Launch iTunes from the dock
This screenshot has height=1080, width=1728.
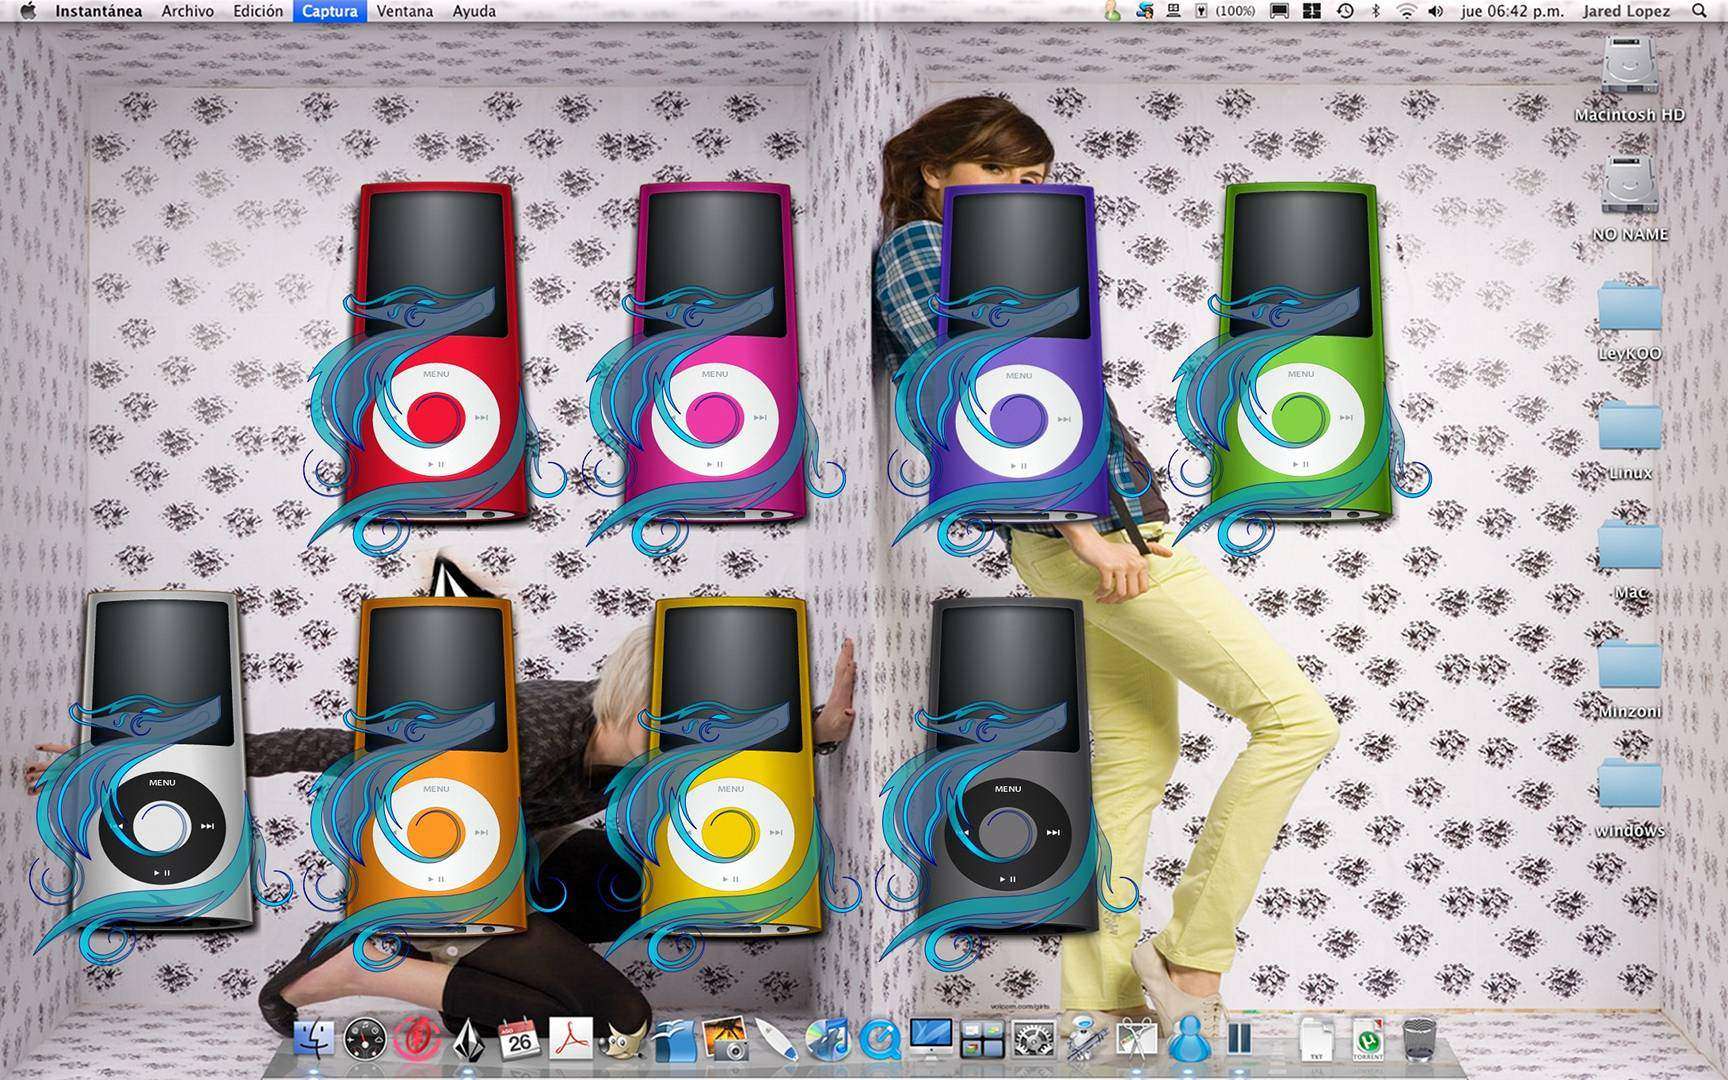pos(828,1040)
